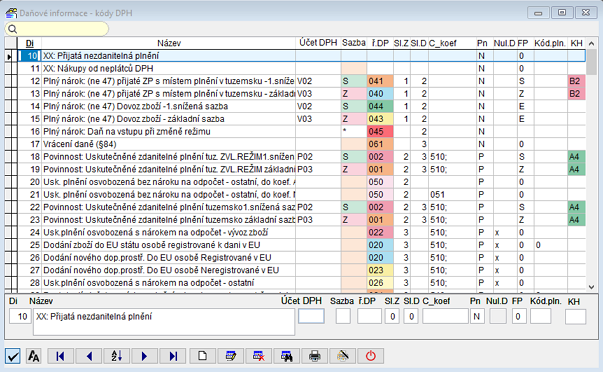603x372 pixels.
Task: Select row 25 Dodání zboží do EU státu
Action: 302,245
